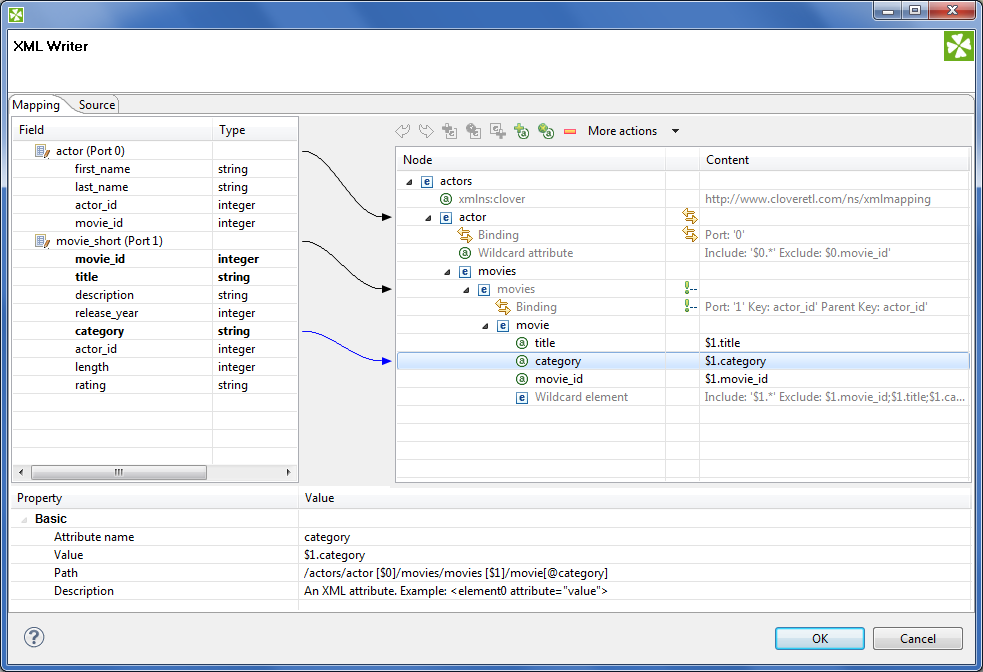
Task: Click the Undo arrow in mapping toolbar
Action: click(402, 131)
